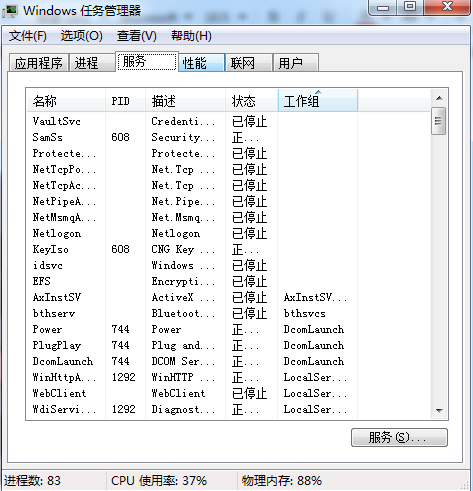The height and width of the screenshot is (491, 473).
Task: Select the NetPipeA... service name
Action: [x=64, y=201]
